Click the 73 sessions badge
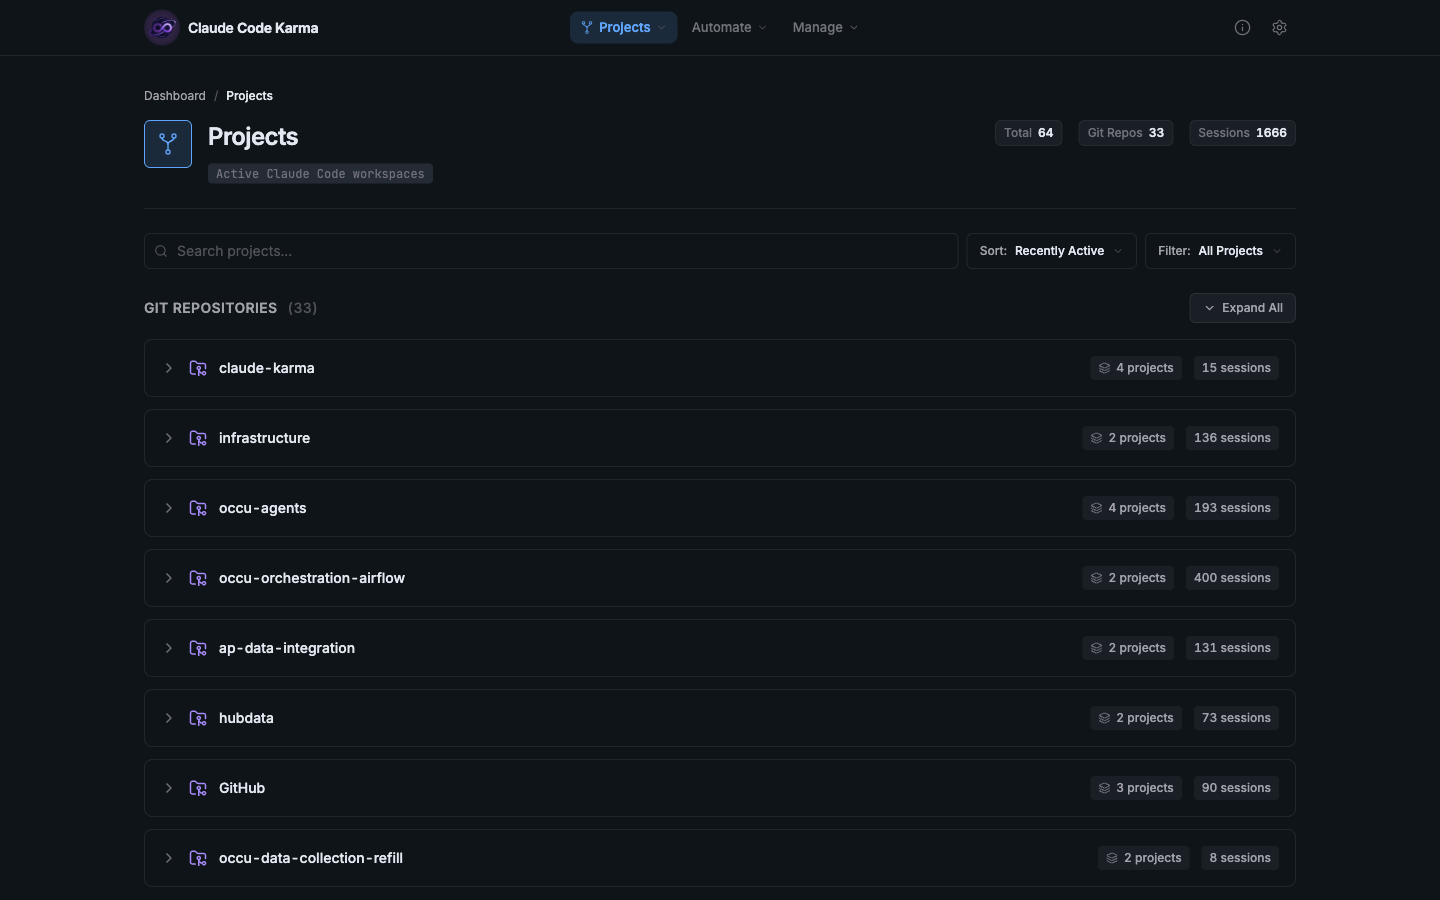Image resolution: width=1440 pixels, height=900 pixels. [x=1236, y=718]
